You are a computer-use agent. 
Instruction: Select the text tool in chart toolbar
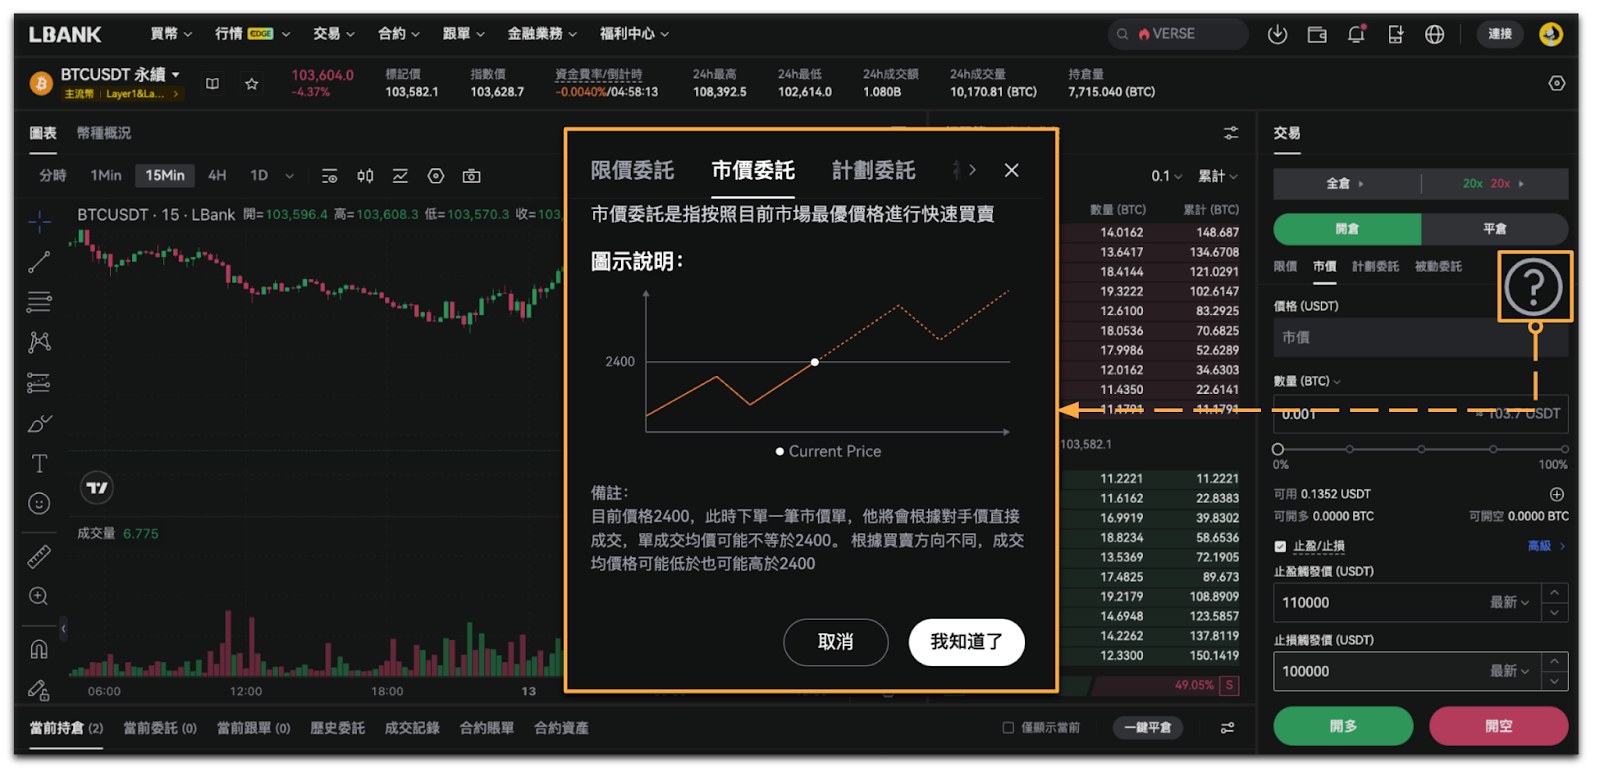tap(39, 463)
